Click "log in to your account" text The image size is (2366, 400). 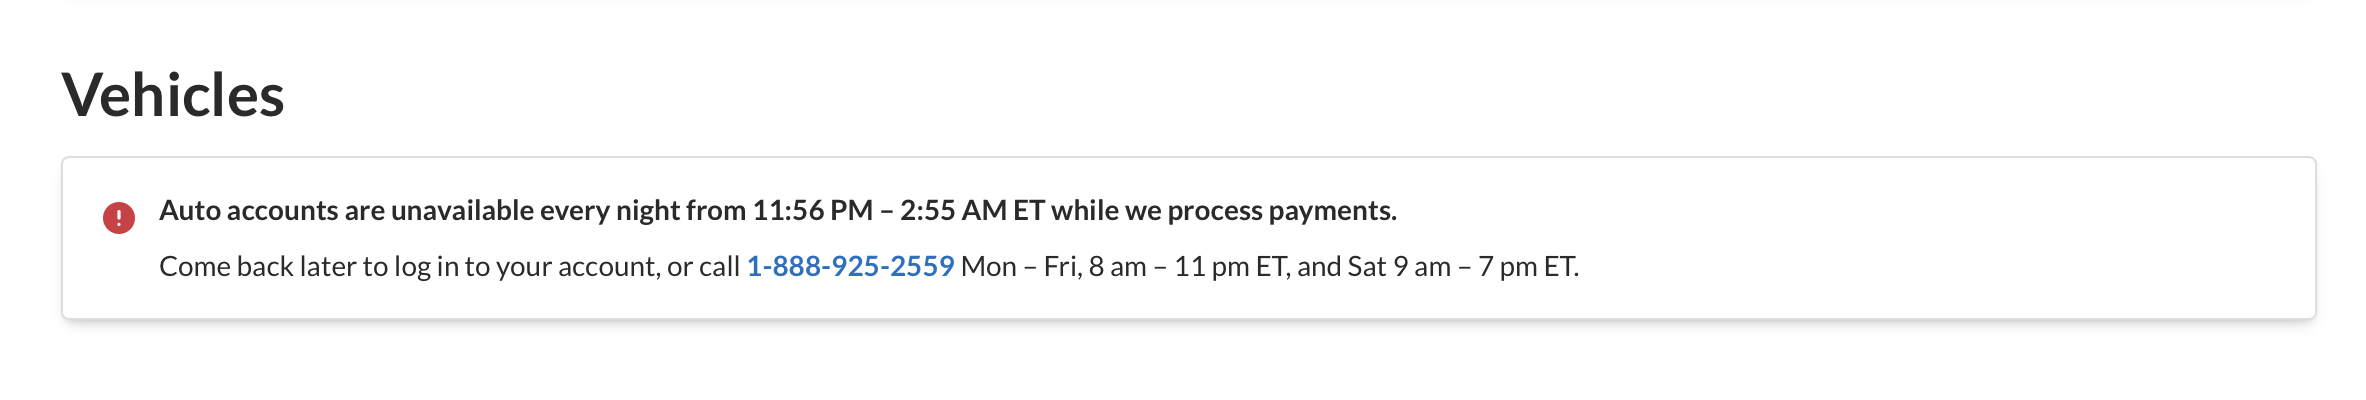526,266
